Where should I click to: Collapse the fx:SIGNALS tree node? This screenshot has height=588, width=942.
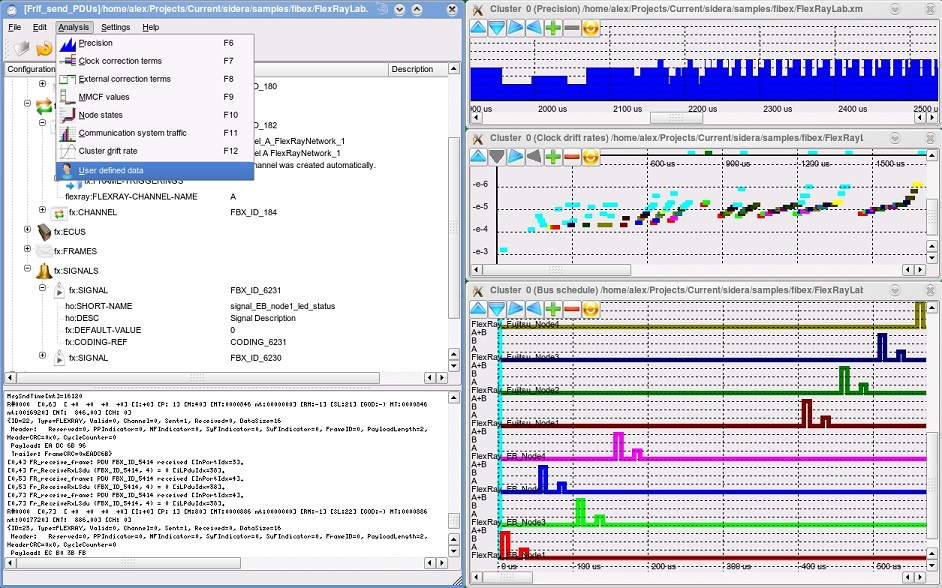tap(28, 268)
